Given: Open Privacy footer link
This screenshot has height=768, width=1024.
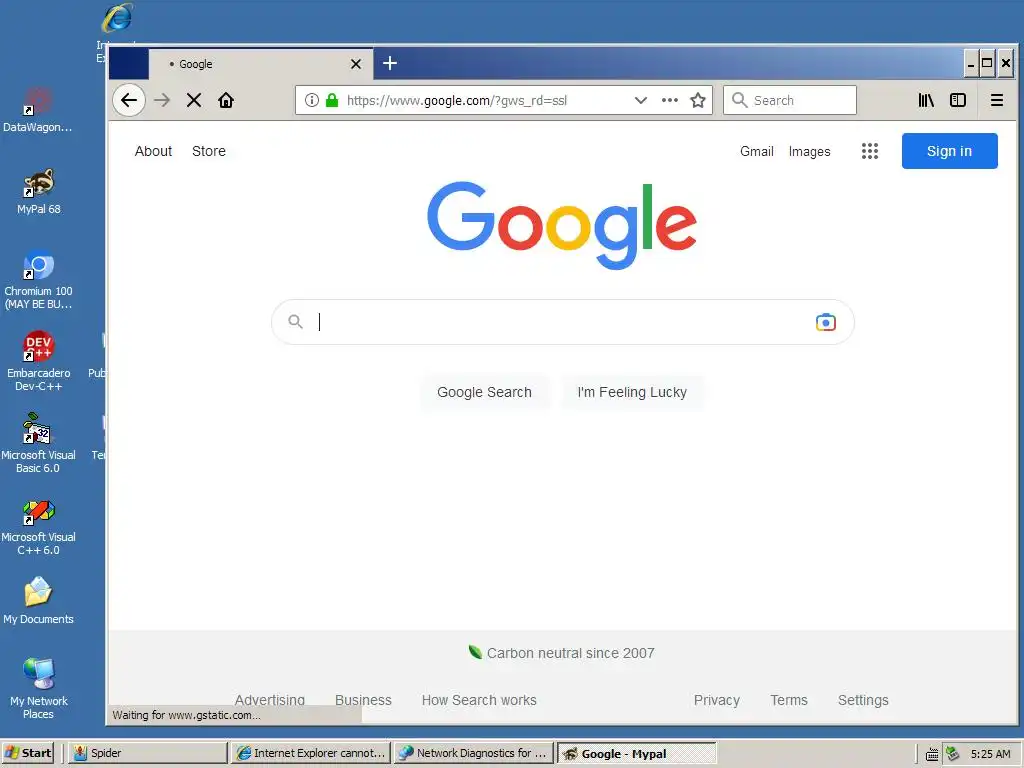Looking at the screenshot, I should tap(716, 699).
